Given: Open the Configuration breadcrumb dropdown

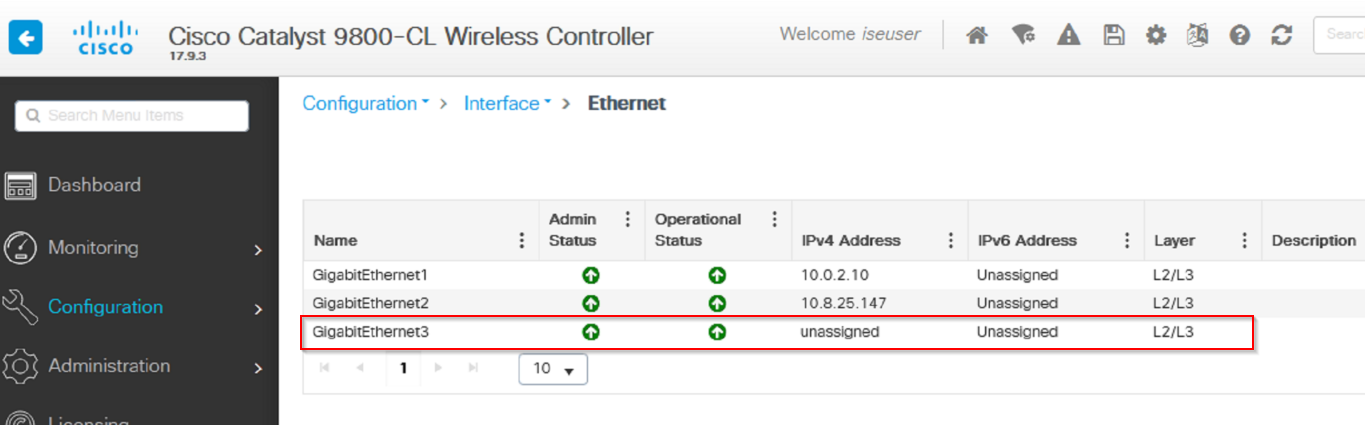Looking at the screenshot, I should coord(366,103).
